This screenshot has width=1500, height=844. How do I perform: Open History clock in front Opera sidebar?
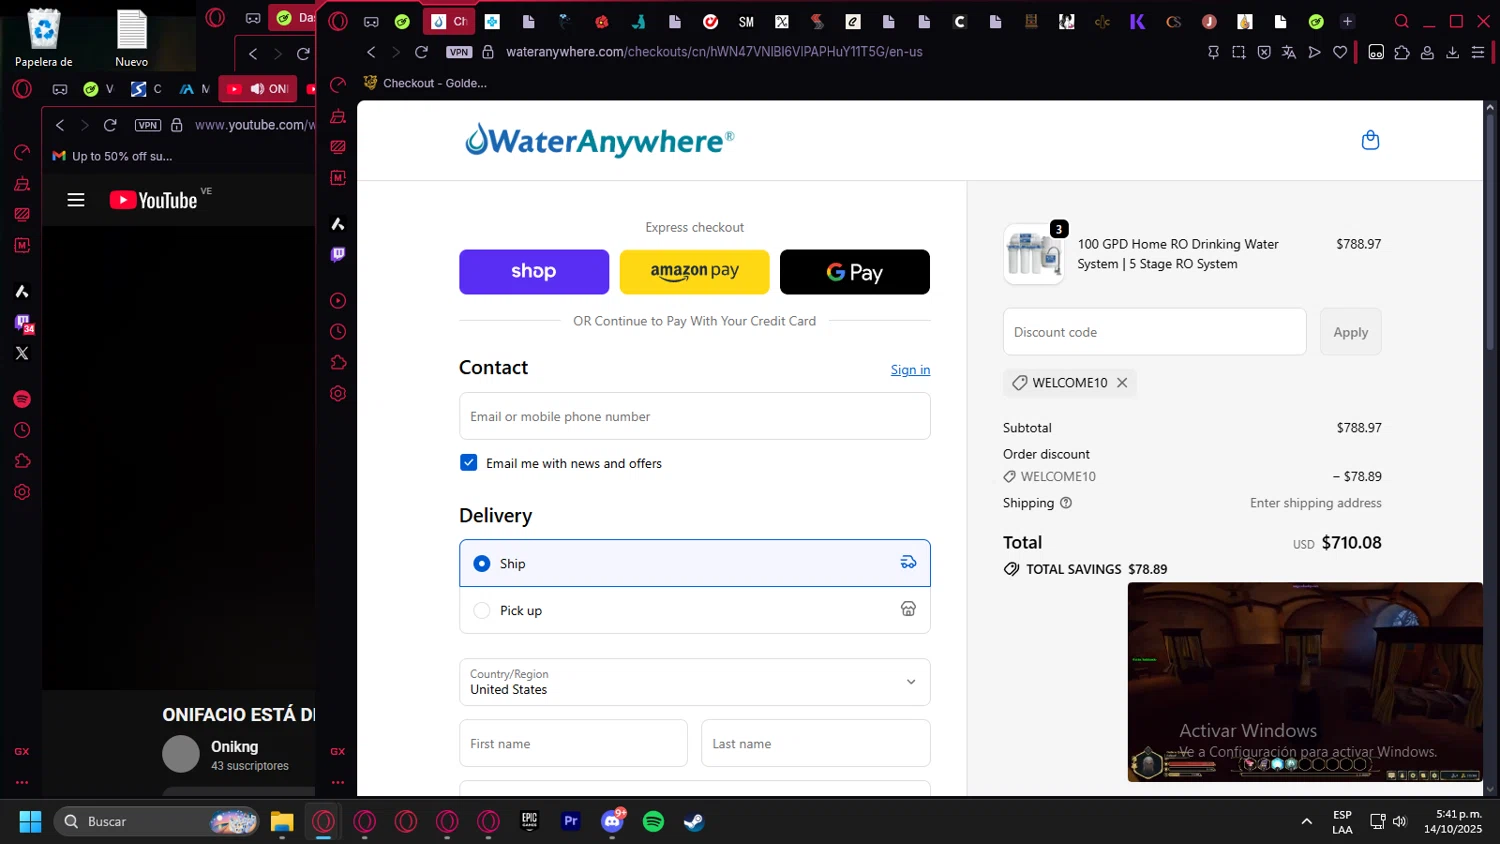[338, 331]
